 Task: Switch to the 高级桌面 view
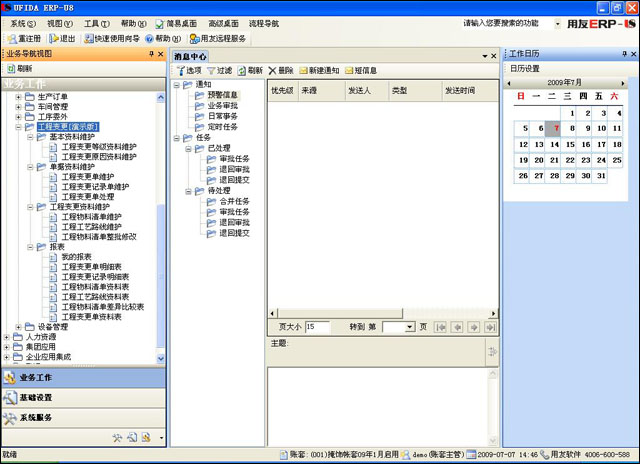point(223,24)
